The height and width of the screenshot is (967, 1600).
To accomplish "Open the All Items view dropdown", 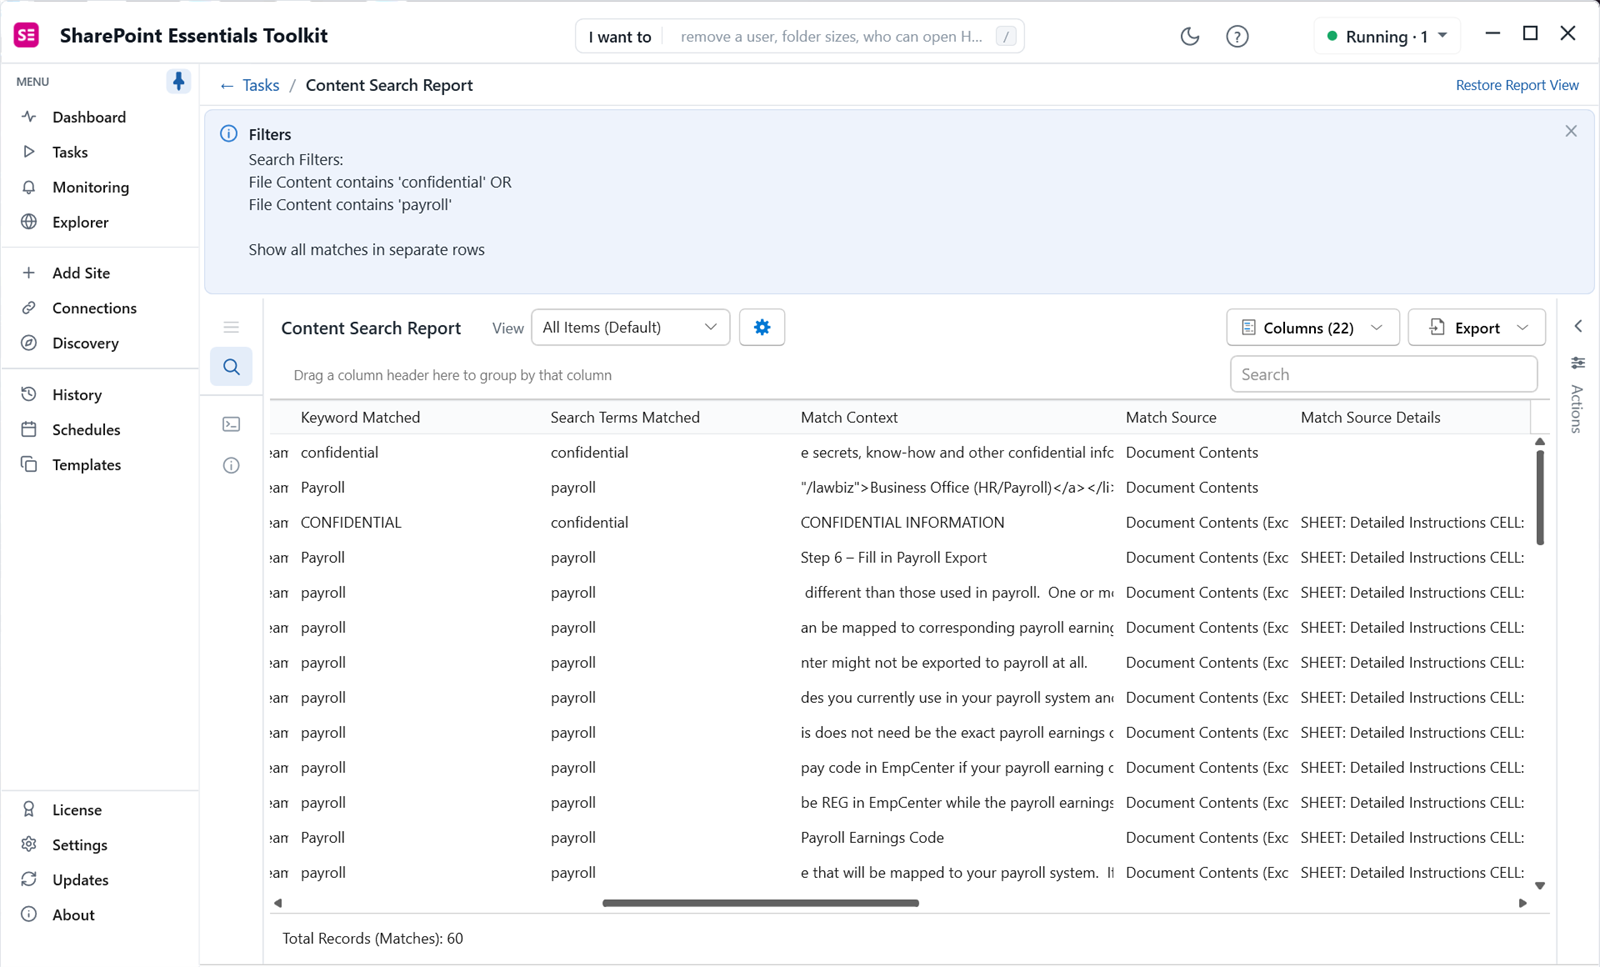I will [630, 327].
